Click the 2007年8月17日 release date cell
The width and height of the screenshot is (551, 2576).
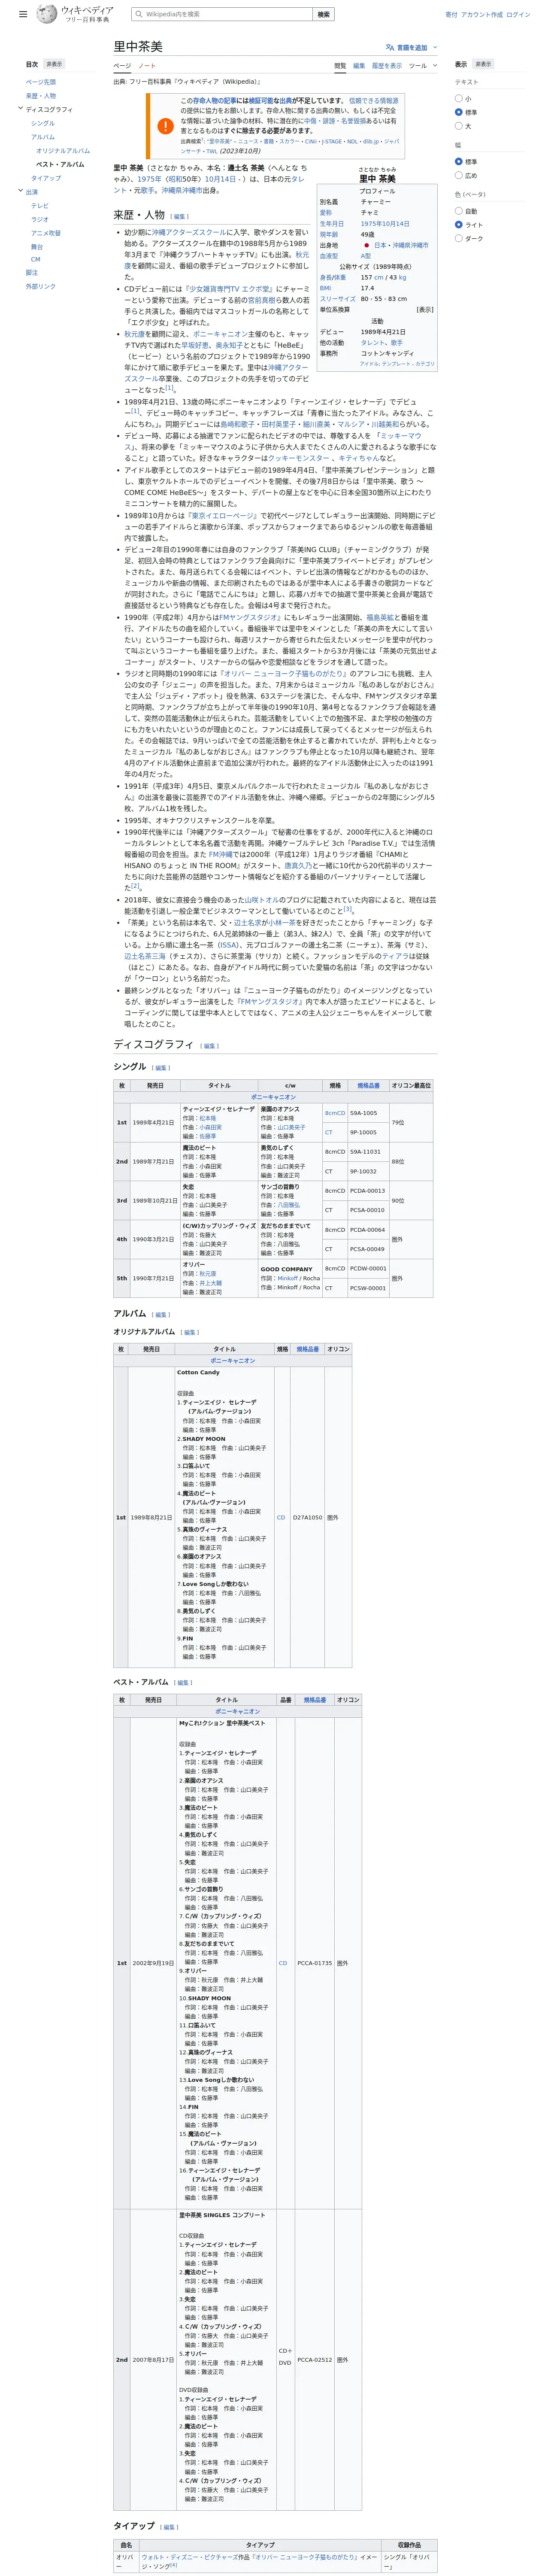[153, 2360]
